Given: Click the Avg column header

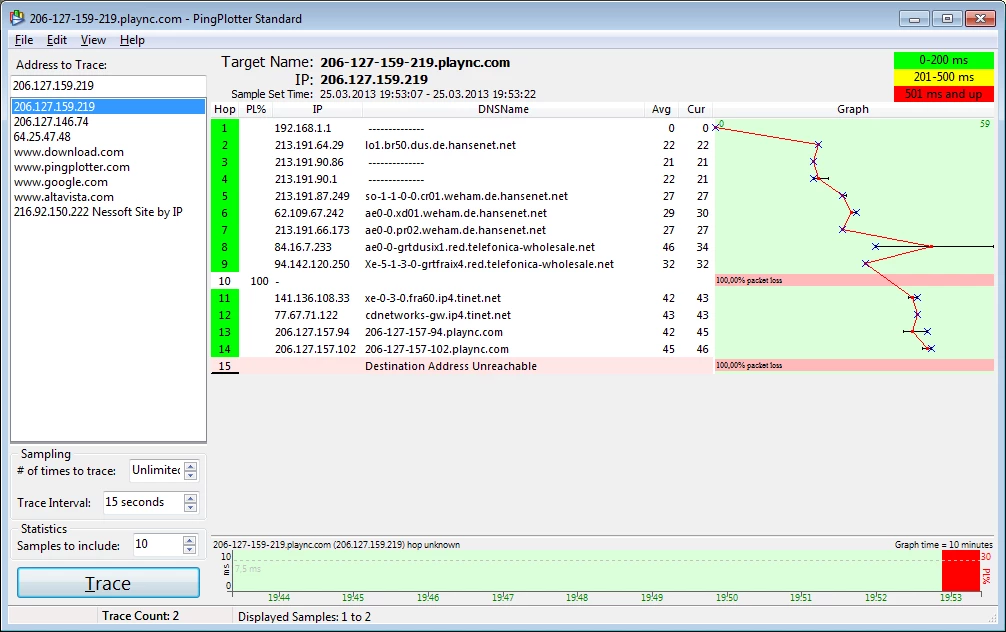Looking at the screenshot, I should [x=661, y=109].
